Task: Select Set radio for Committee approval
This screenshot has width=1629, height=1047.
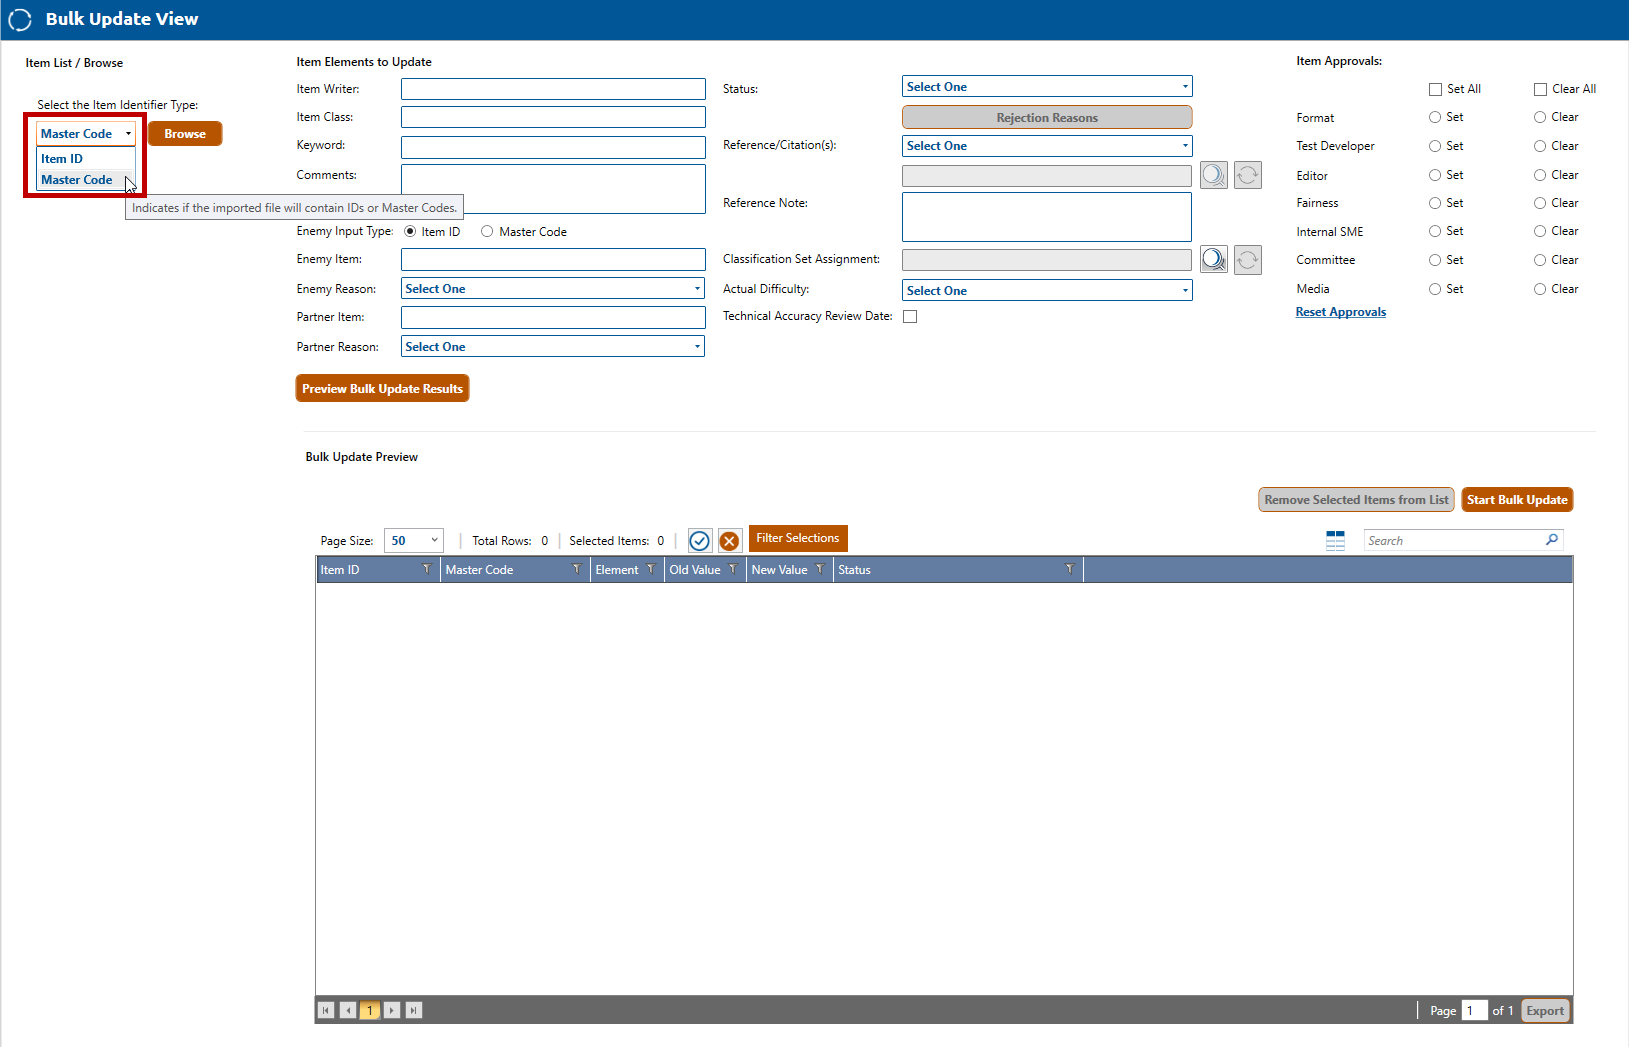Action: 1435,260
